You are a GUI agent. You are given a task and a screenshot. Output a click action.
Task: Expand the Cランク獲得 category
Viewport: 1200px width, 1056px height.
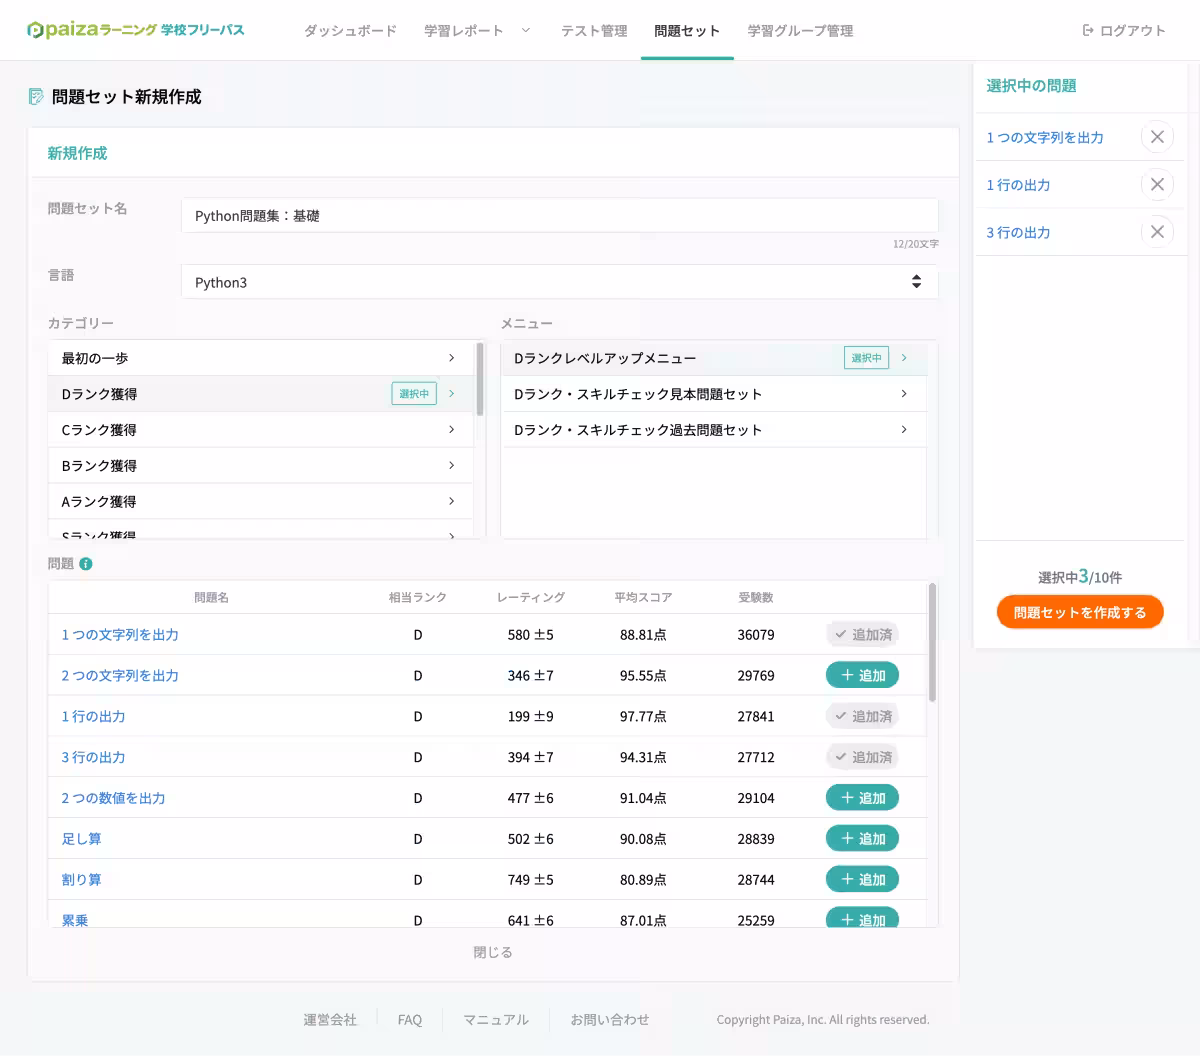[258, 430]
